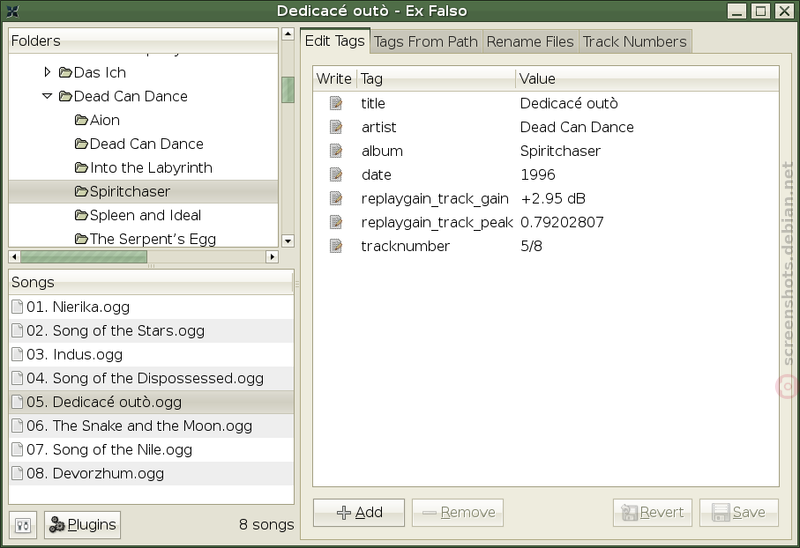Toggle the write icon for replaygain_track_gain

pos(336,198)
